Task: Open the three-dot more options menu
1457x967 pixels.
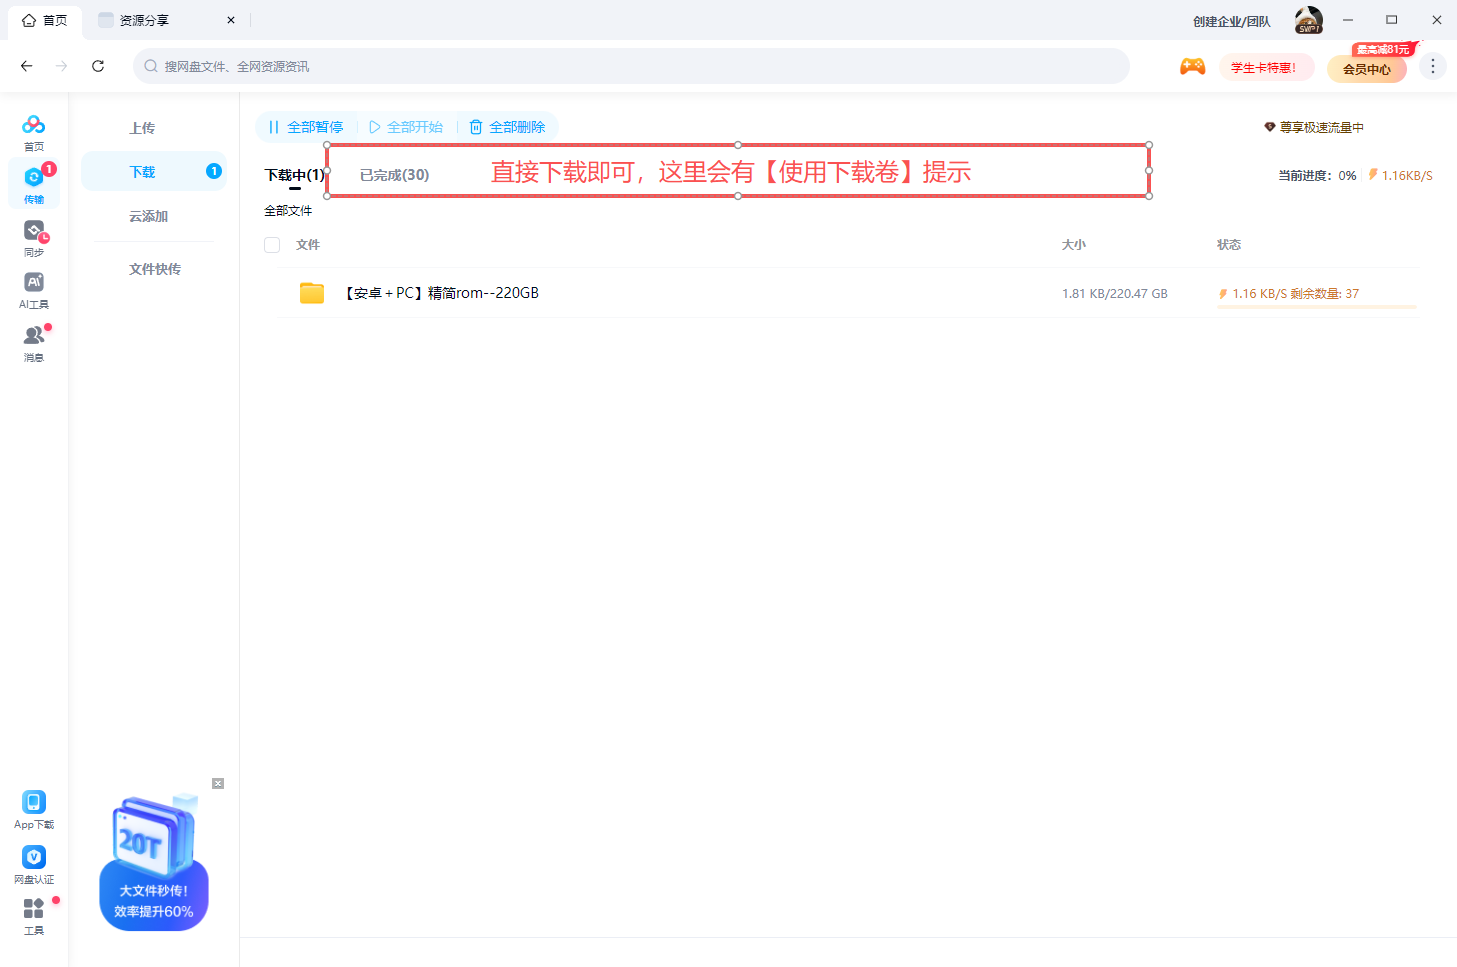Action: tap(1432, 67)
